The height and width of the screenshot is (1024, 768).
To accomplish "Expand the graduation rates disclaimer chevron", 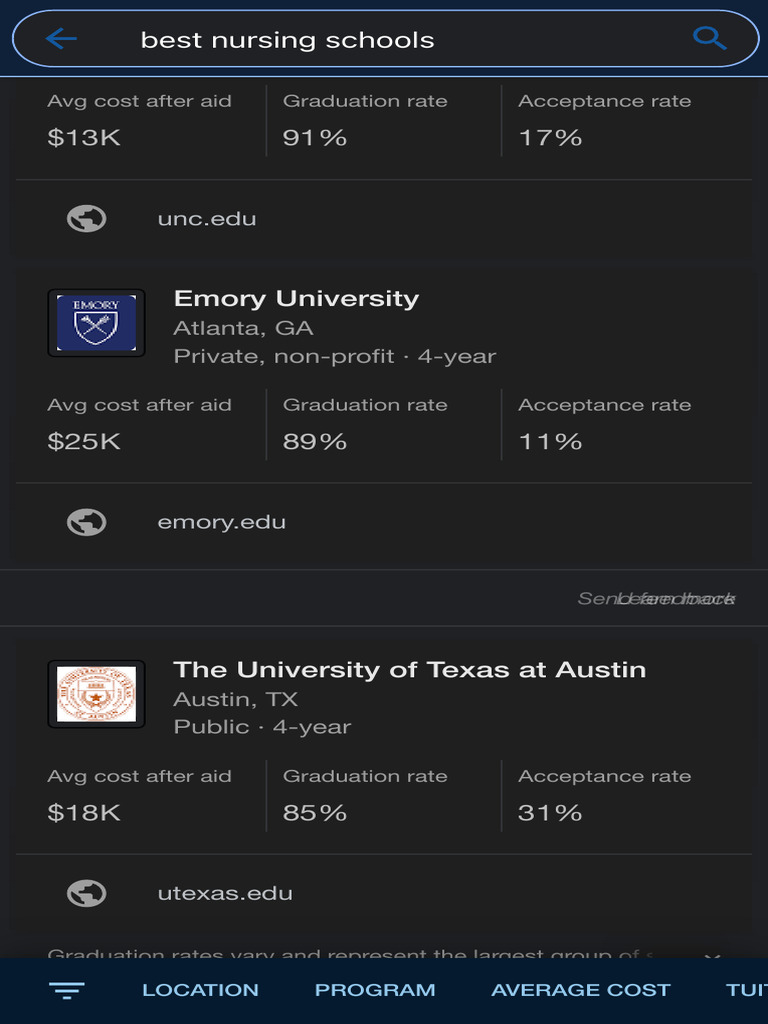I will 712,955.
